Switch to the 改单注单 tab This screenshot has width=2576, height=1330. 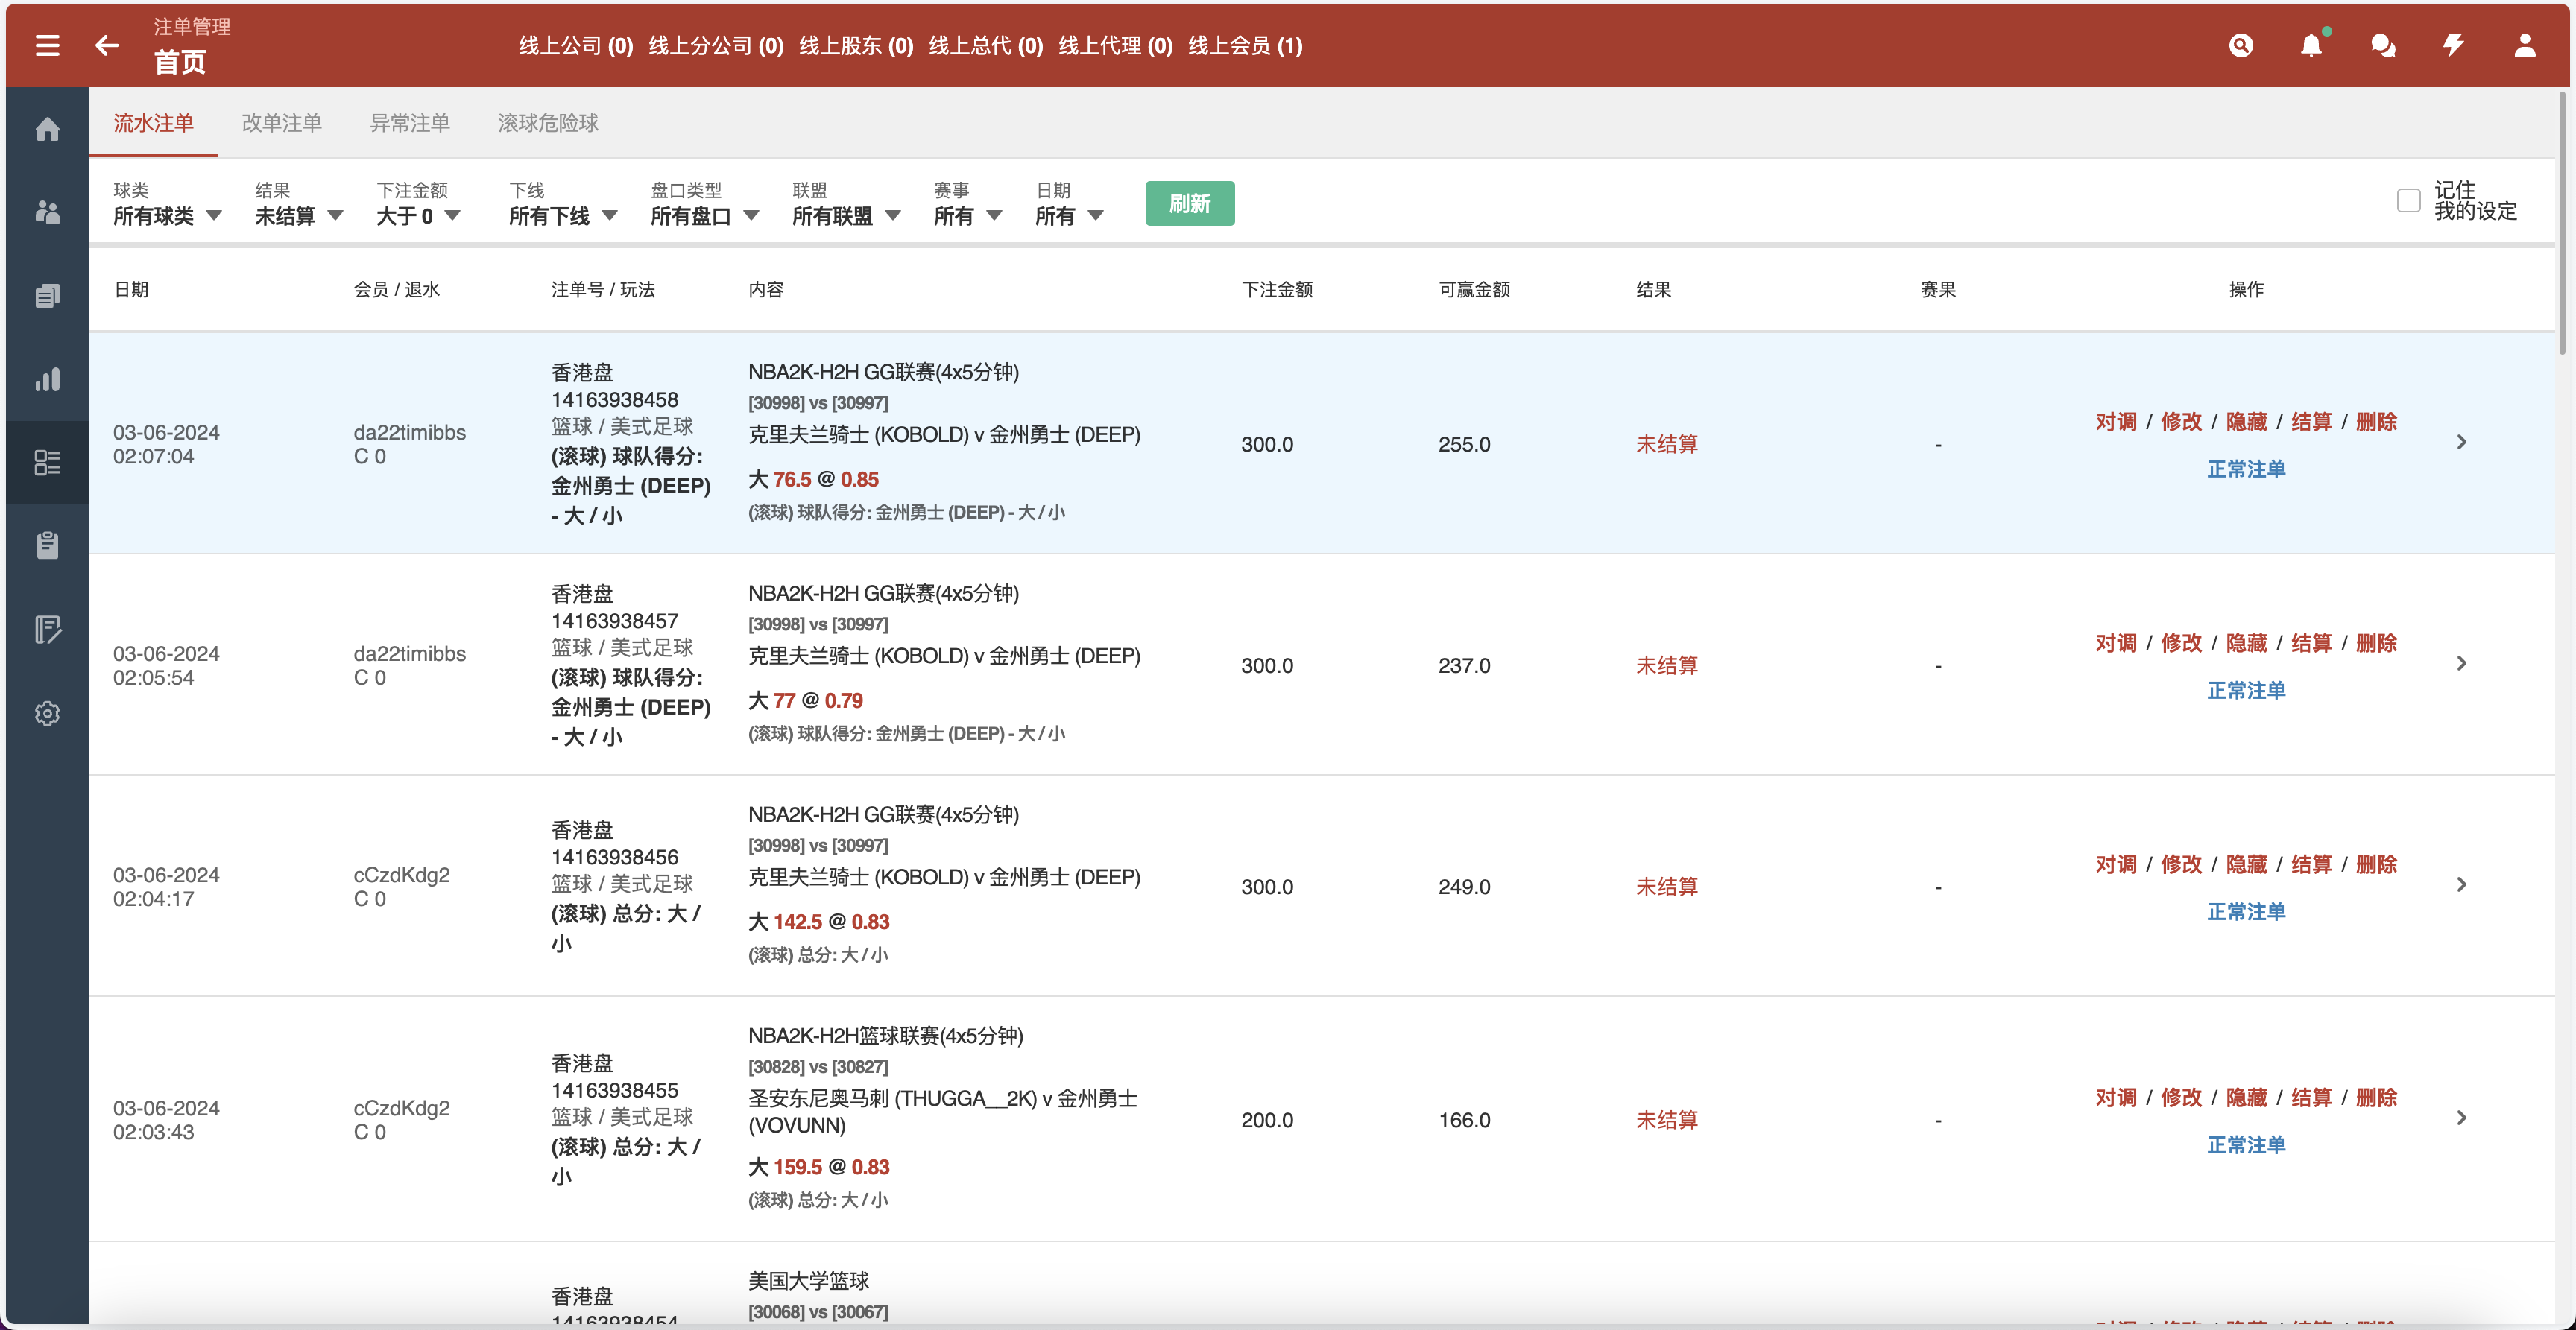coord(282,122)
